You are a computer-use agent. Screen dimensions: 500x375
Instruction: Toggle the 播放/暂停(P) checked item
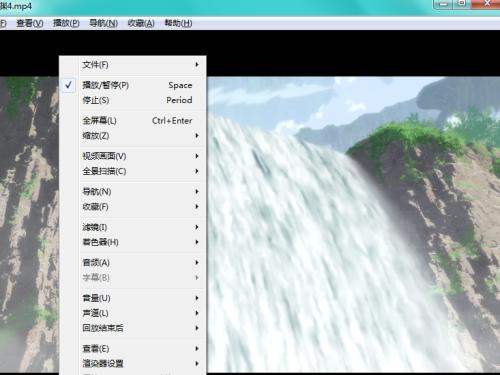tap(133, 85)
